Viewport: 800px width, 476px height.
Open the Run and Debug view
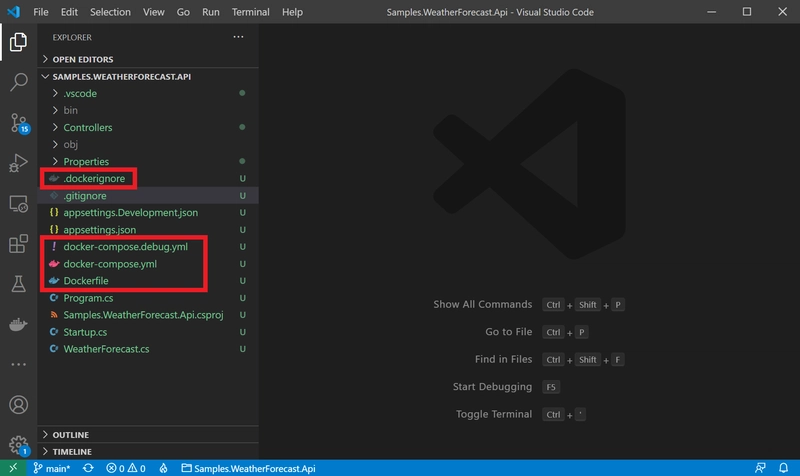click(x=18, y=163)
